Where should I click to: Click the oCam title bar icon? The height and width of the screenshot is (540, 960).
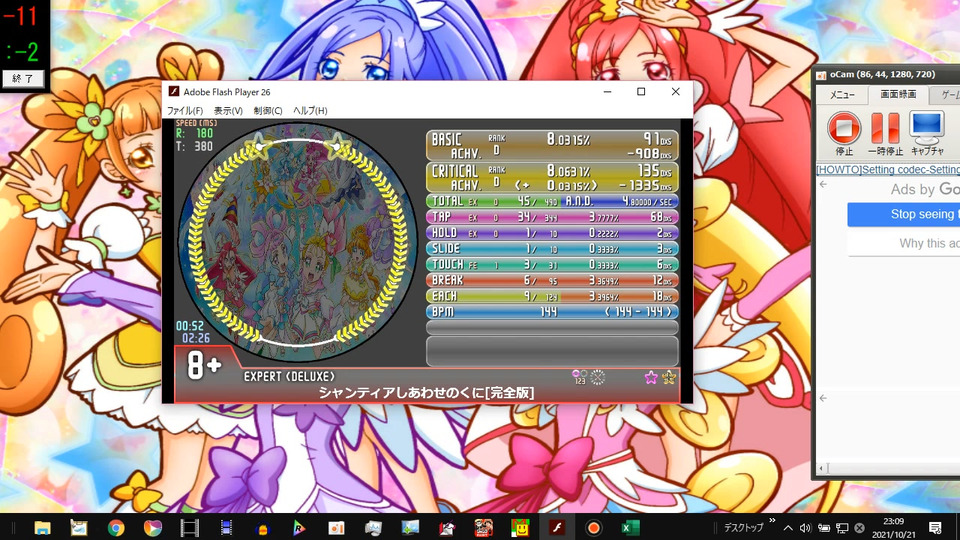[822, 75]
